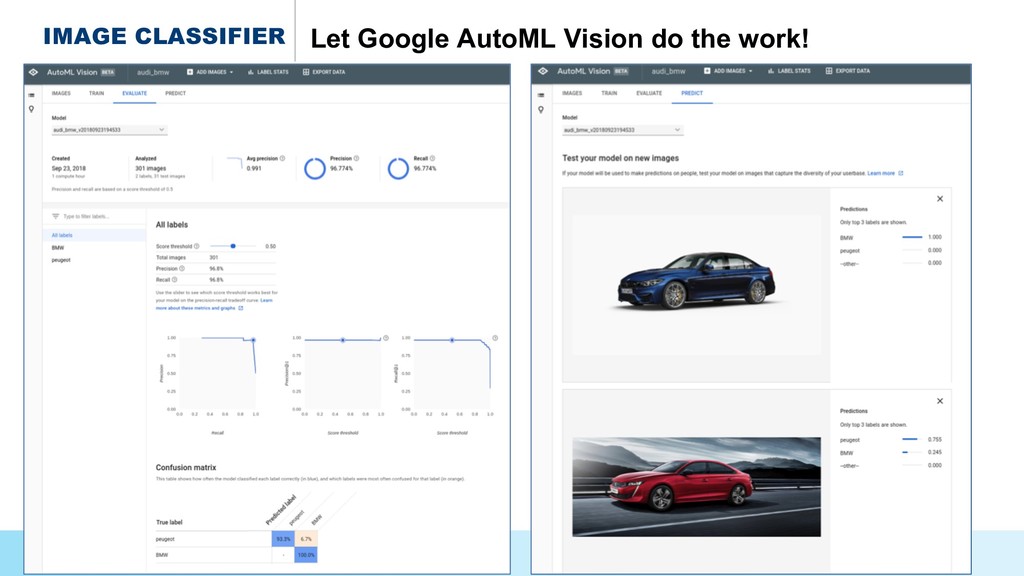The image size is (1024, 576).
Task: Switch to Images tab in right window
Action: click(572, 93)
